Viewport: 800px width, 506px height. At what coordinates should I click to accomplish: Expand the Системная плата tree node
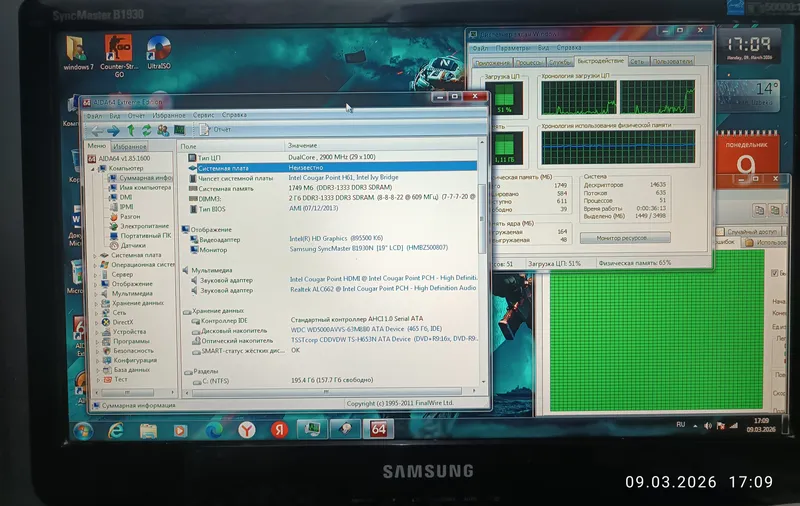[x=95, y=255]
